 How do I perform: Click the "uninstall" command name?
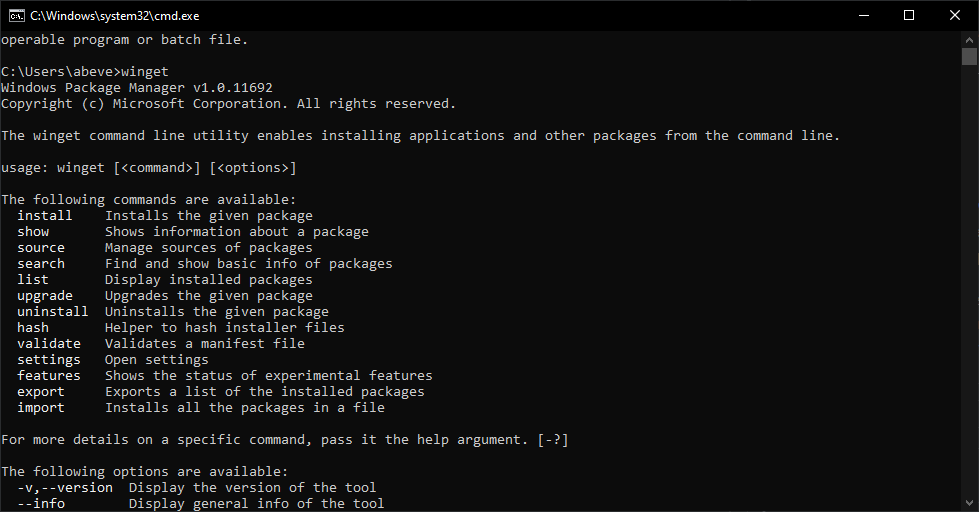[53, 311]
